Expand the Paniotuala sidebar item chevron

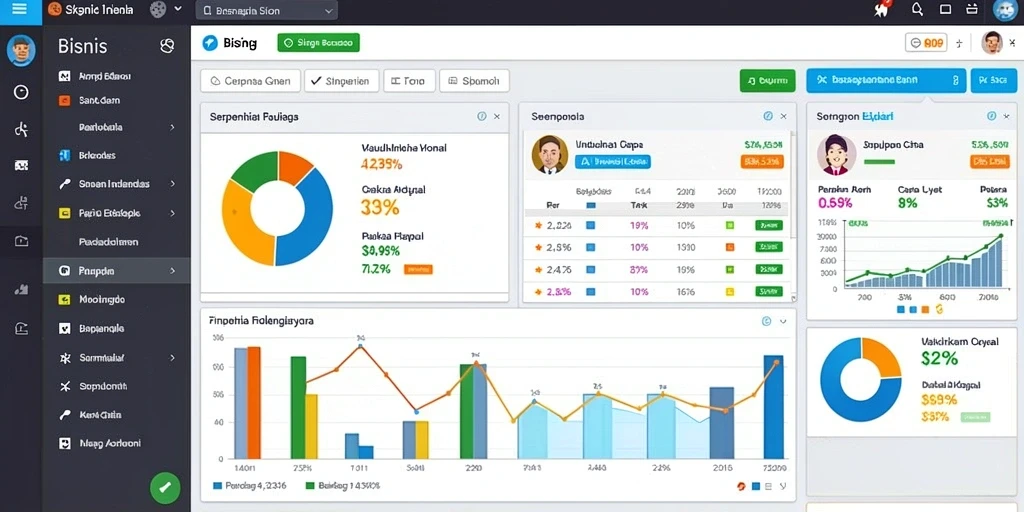click(172, 127)
